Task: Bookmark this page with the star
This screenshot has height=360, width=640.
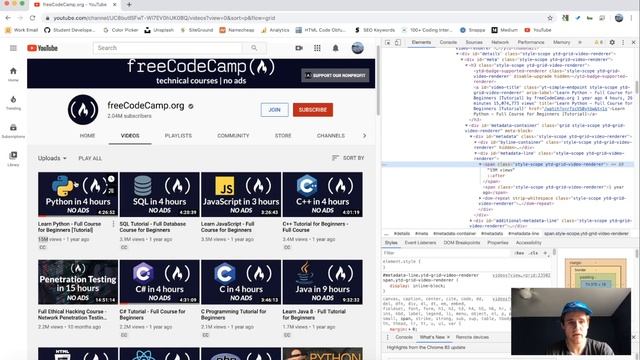Action: point(550,18)
